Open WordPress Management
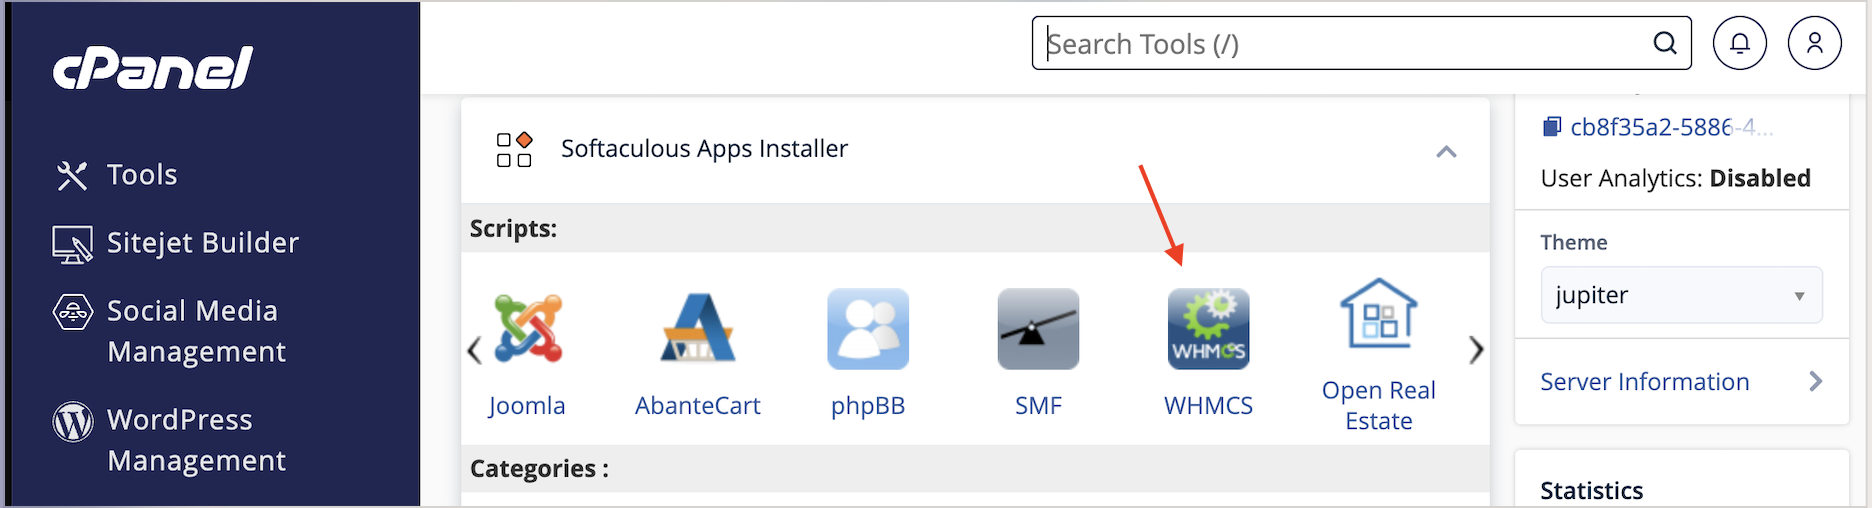This screenshot has width=1872, height=508. [197, 440]
